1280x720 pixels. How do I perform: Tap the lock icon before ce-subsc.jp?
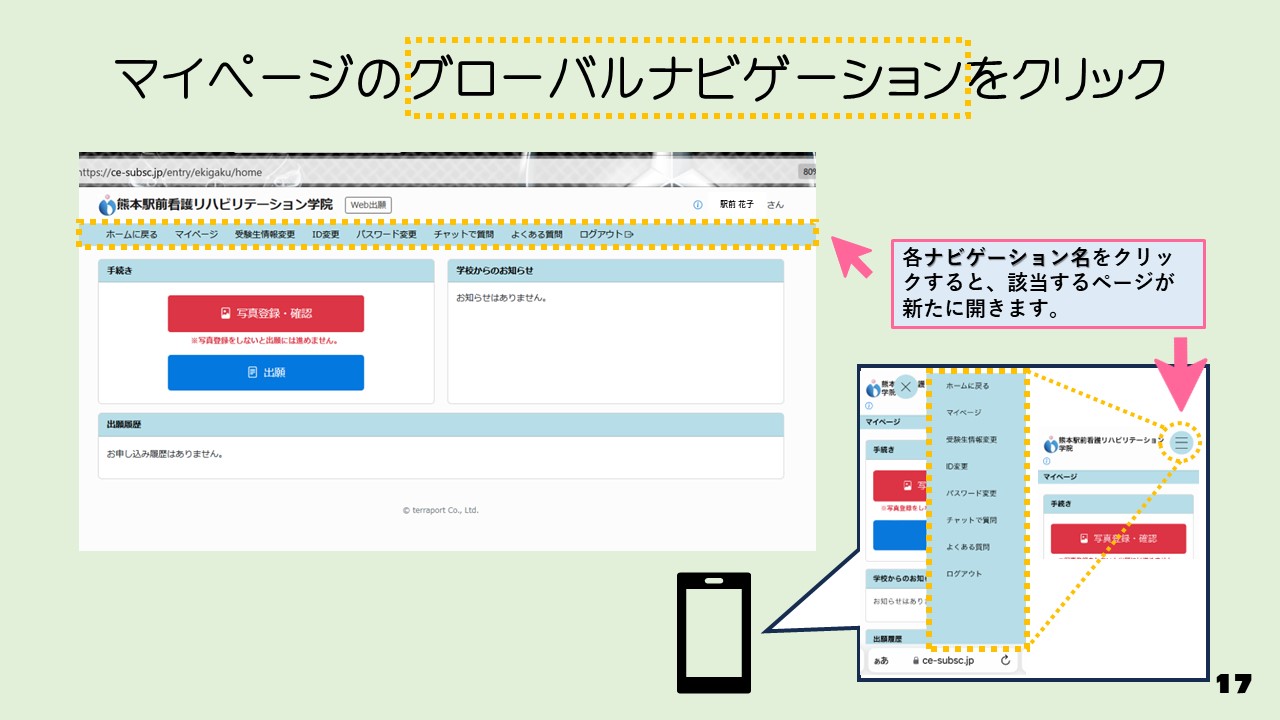click(914, 660)
